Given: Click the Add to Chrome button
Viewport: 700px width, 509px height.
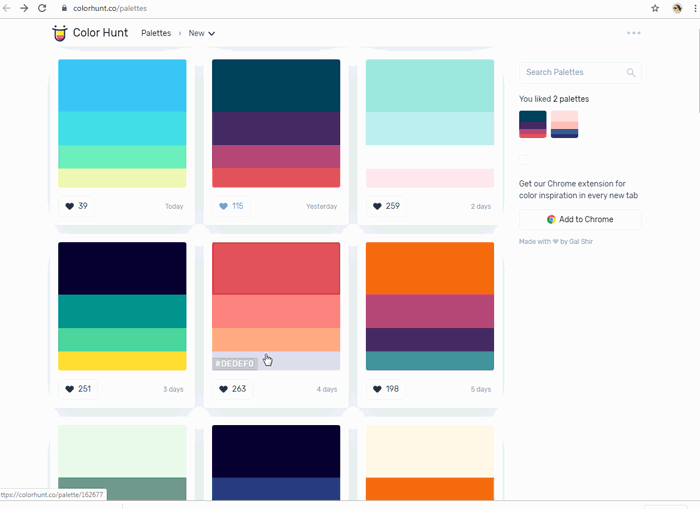Looking at the screenshot, I should pyautogui.click(x=580, y=219).
